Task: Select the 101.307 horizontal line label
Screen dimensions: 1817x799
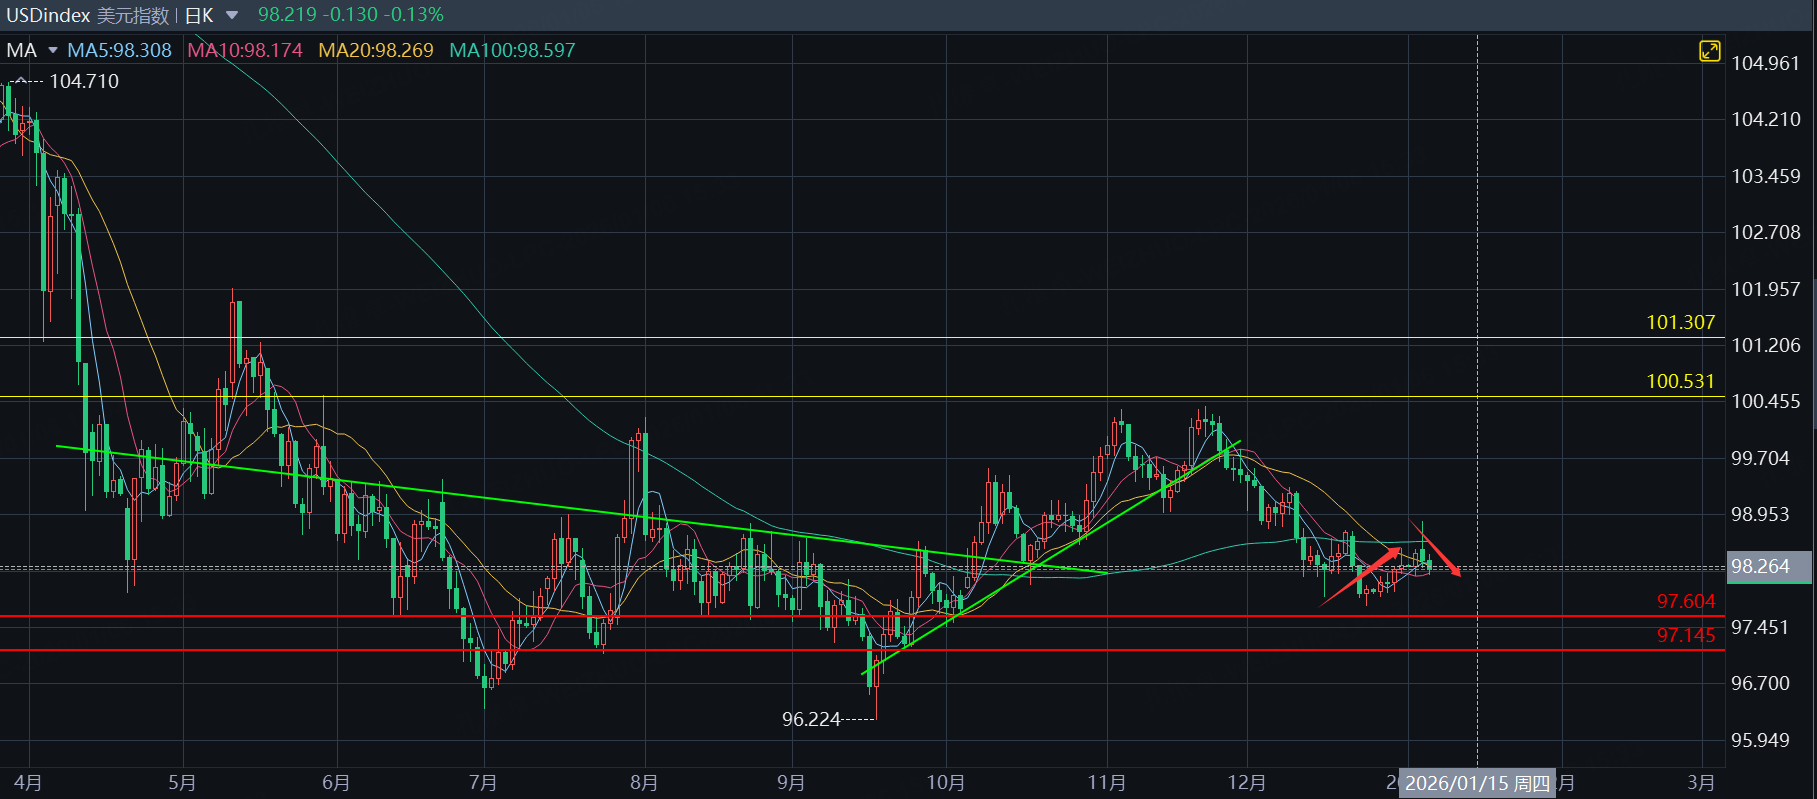Action: [1680, 322]
